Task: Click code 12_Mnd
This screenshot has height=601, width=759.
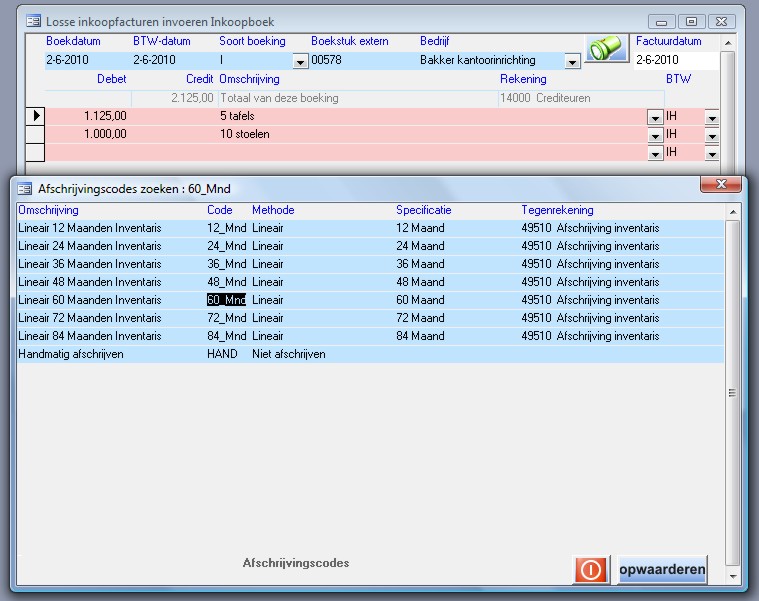Action: (x=226, y=228)
